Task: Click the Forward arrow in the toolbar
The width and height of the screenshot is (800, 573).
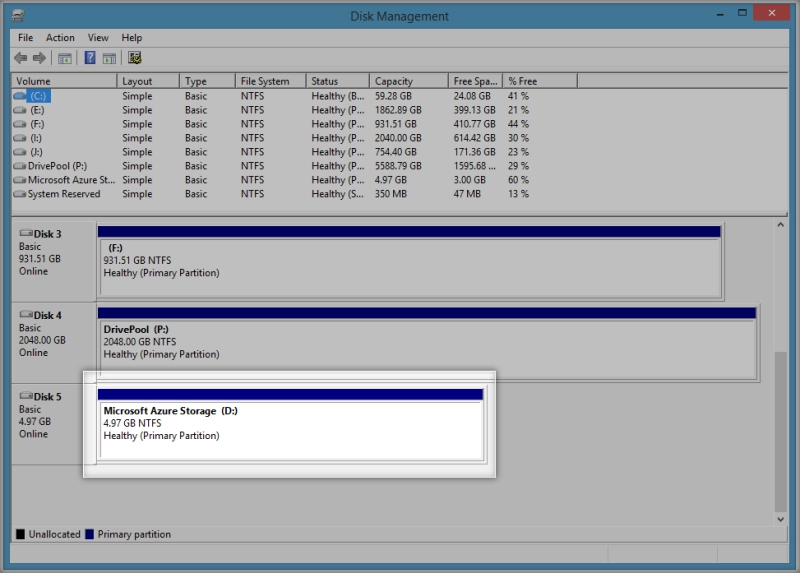Action: pyautogui.click(x=39, y=58)
